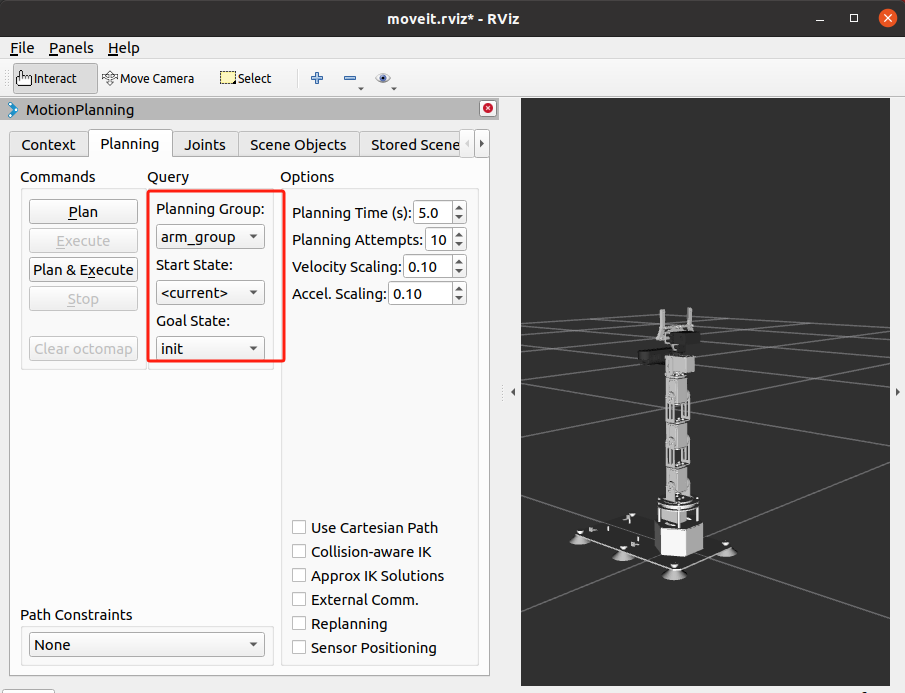Screen dimensions: 905x693
Task: Click the Velocity Scaling value field
Action: click(x=428, y=267)
